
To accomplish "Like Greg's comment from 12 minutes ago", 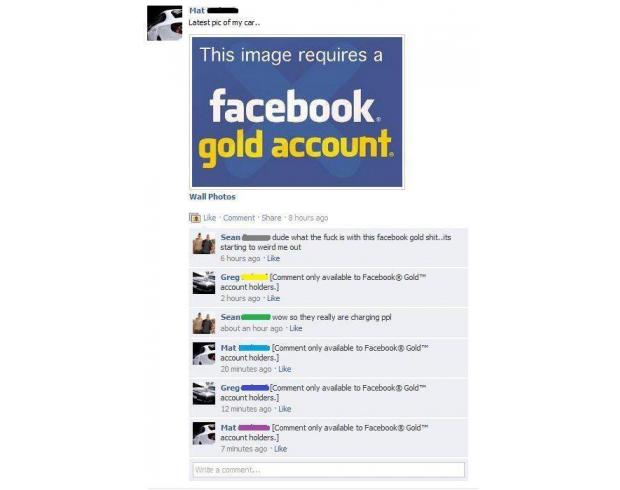I will [x=285, y=409].
